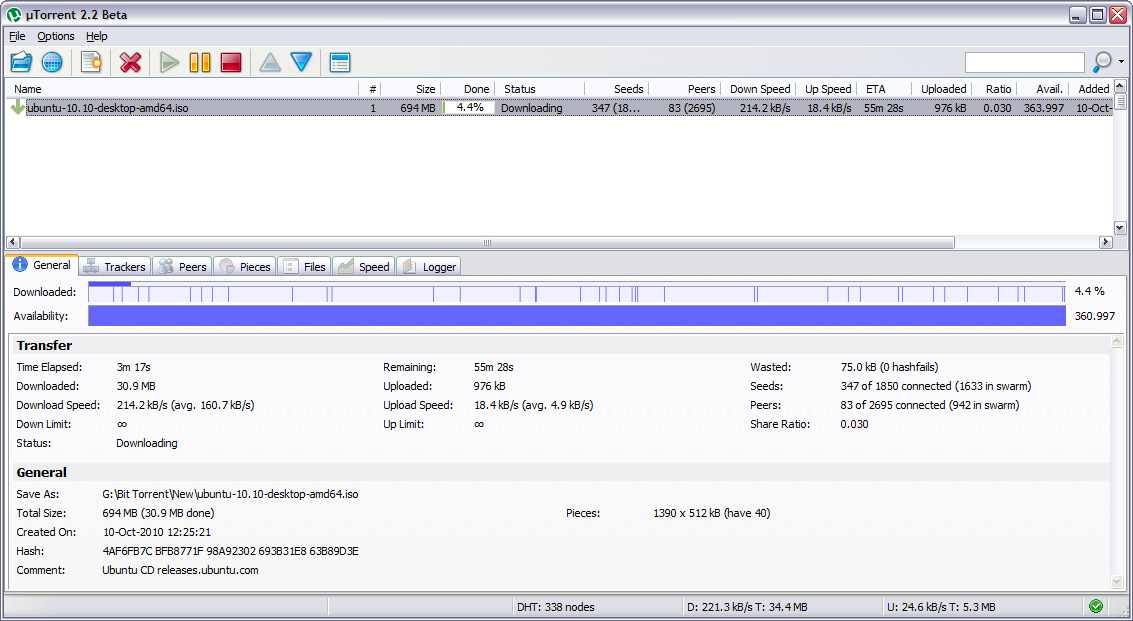Click the green download arrow icon beside ubuntu torrent
Screen dimensions: 1133x621
[17, 108]
